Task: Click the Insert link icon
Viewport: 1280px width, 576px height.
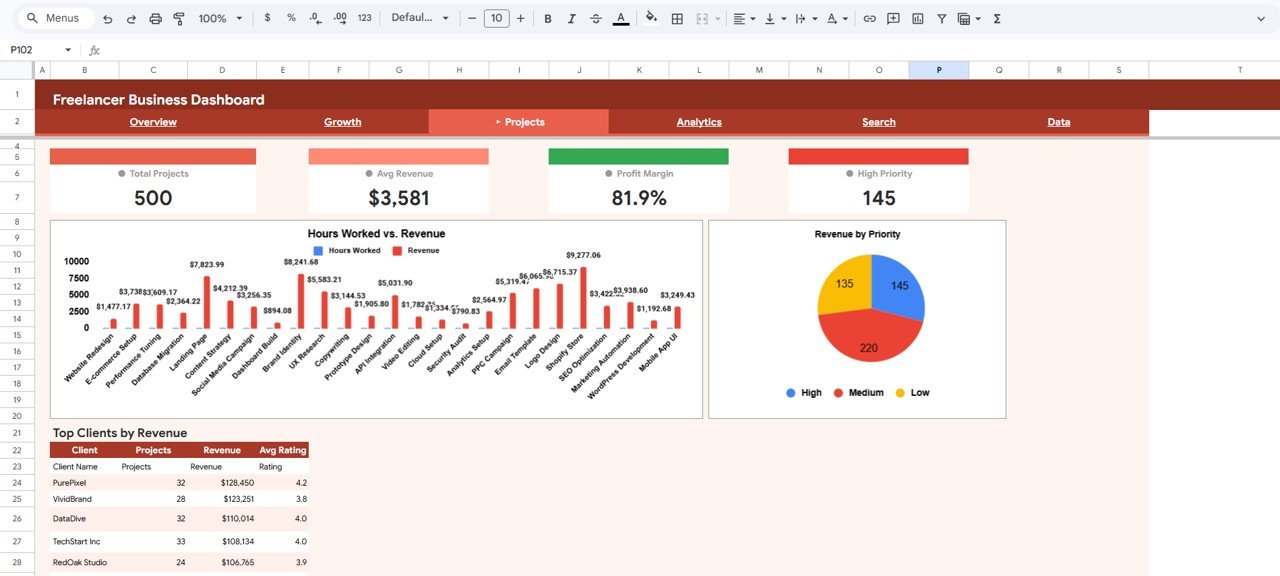Action: coord(869,18)
